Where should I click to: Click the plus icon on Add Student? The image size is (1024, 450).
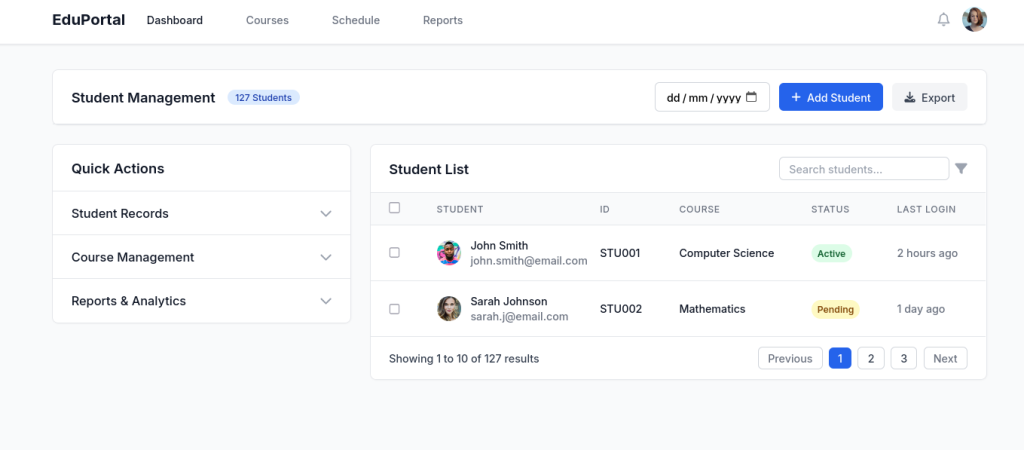(796, 97)
